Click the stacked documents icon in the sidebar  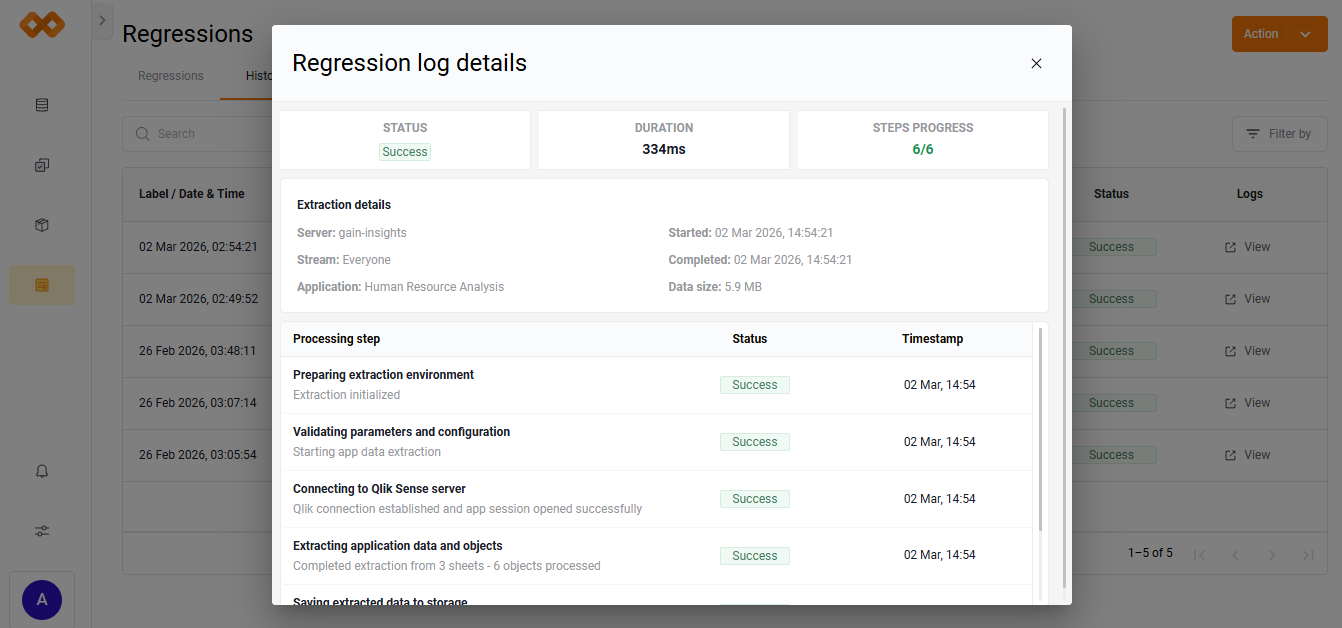pos(41,164)
